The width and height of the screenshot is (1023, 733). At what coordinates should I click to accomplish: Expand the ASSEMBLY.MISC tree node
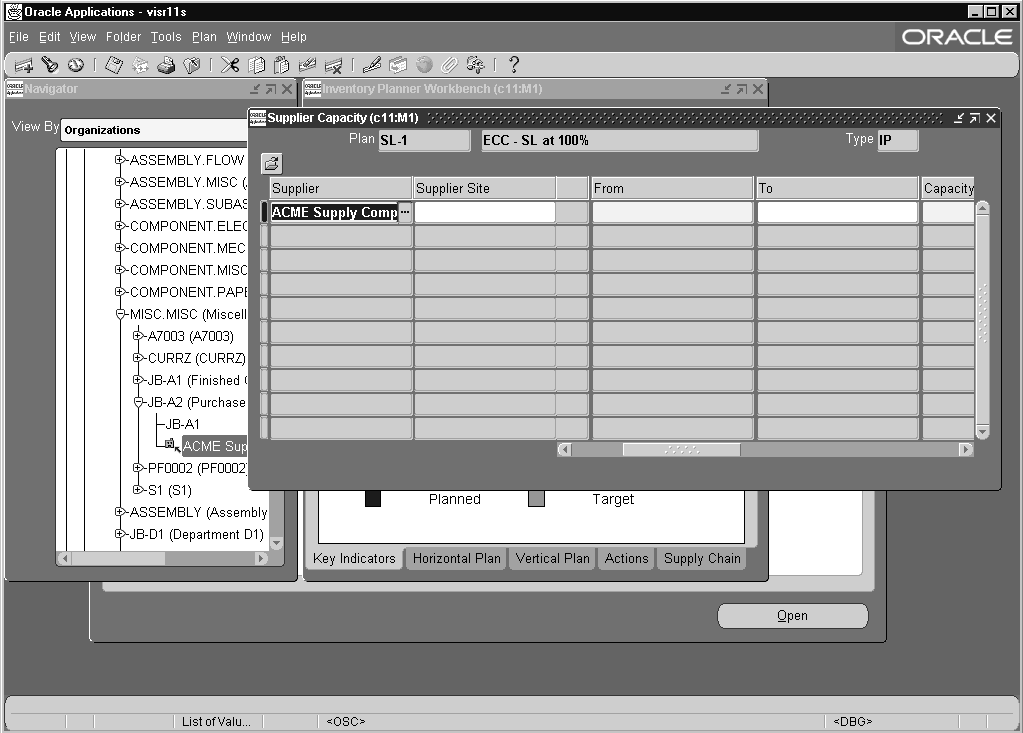[119, 181]
